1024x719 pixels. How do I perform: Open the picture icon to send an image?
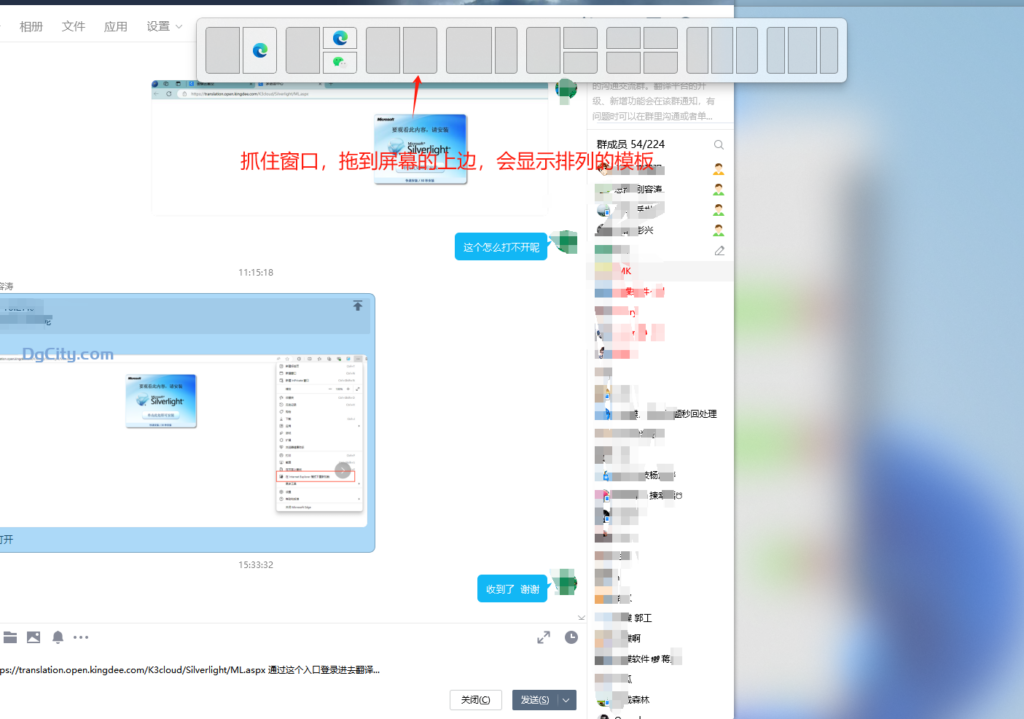[x=33, y=637]
